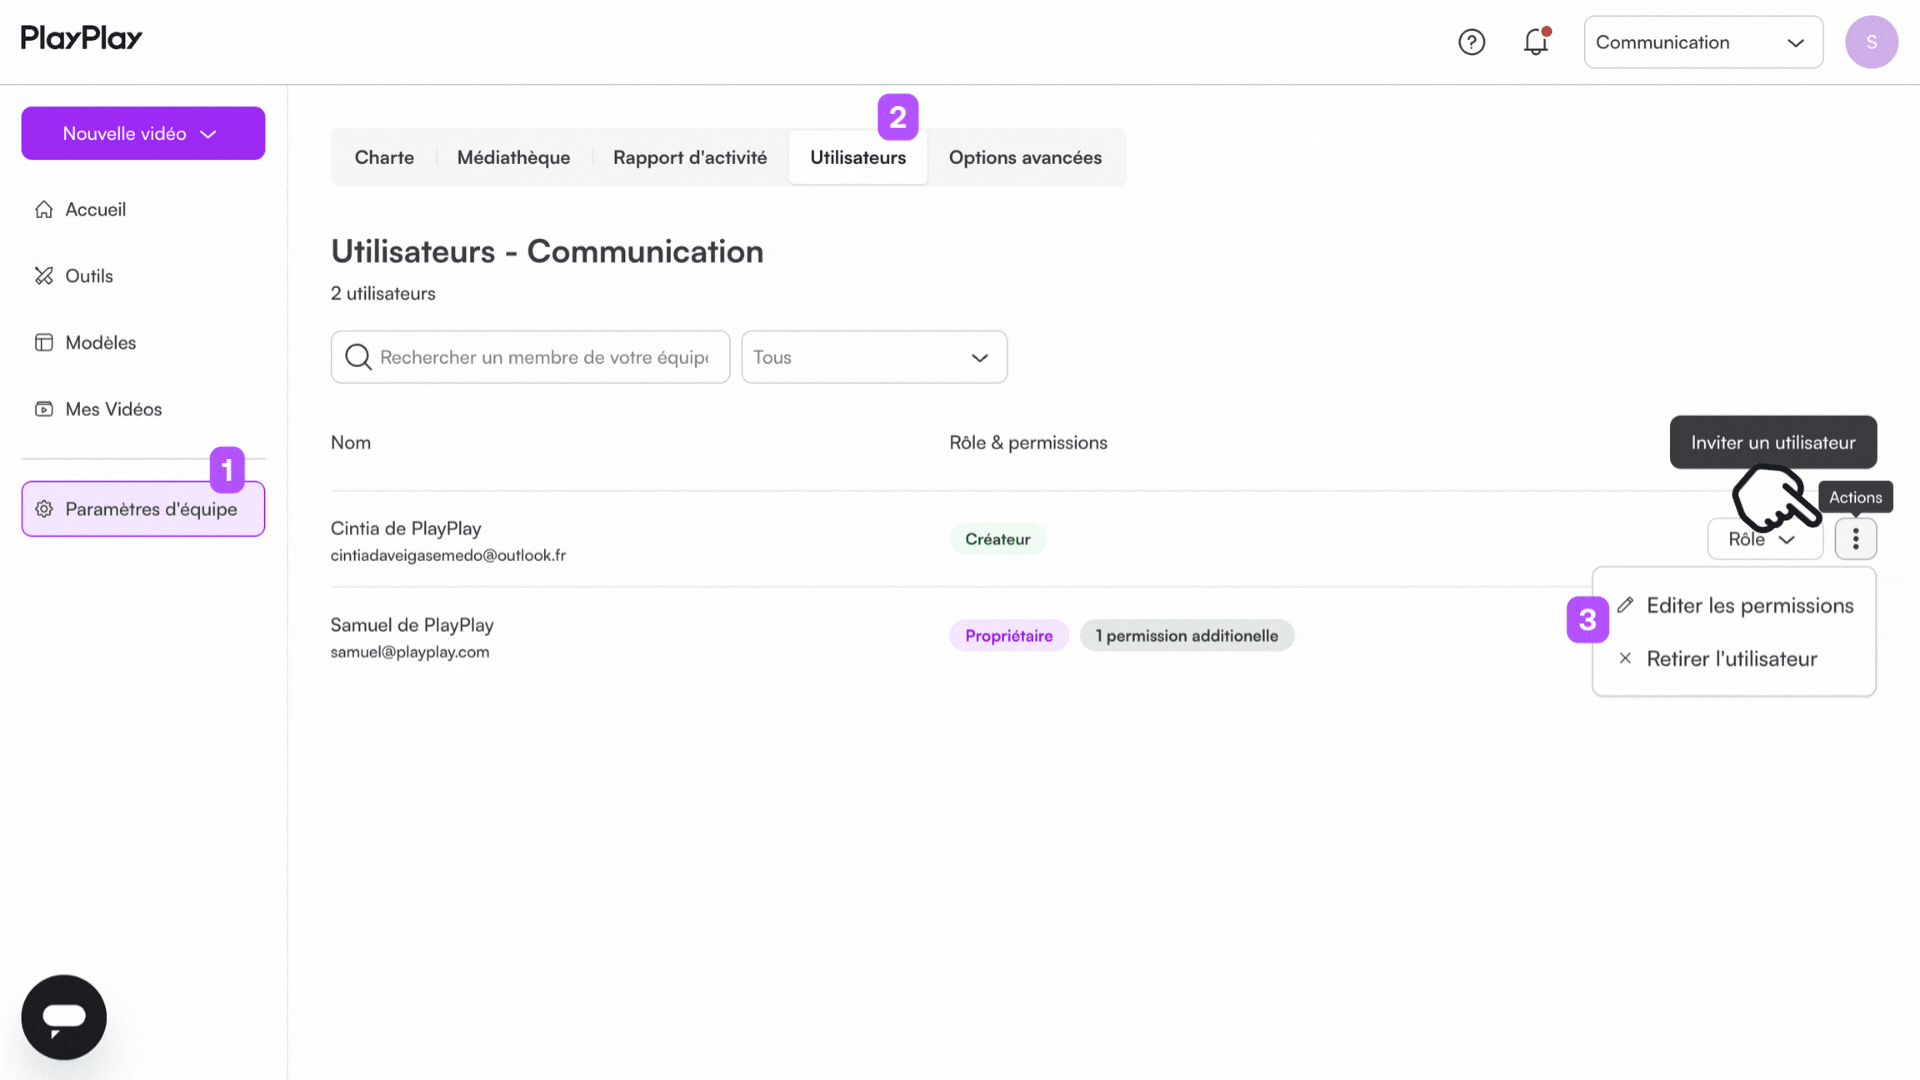Open the help question mark icon
The image size is (1920, 1080).
pos(1471,42)
